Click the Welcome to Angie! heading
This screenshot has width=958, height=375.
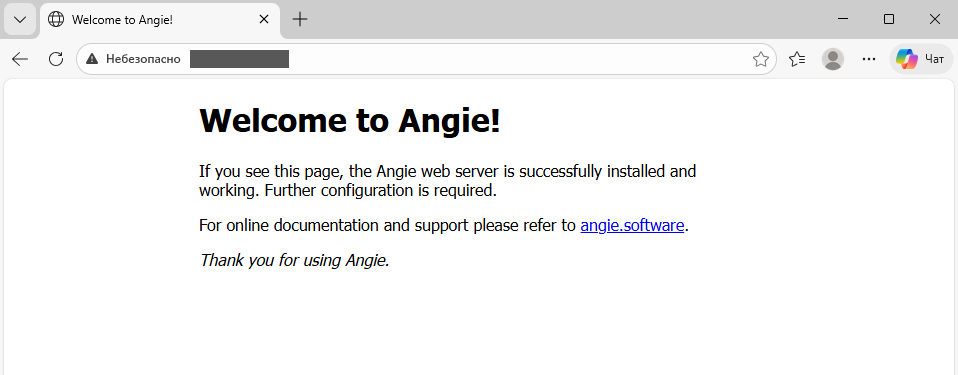click(x=350, y=120)
